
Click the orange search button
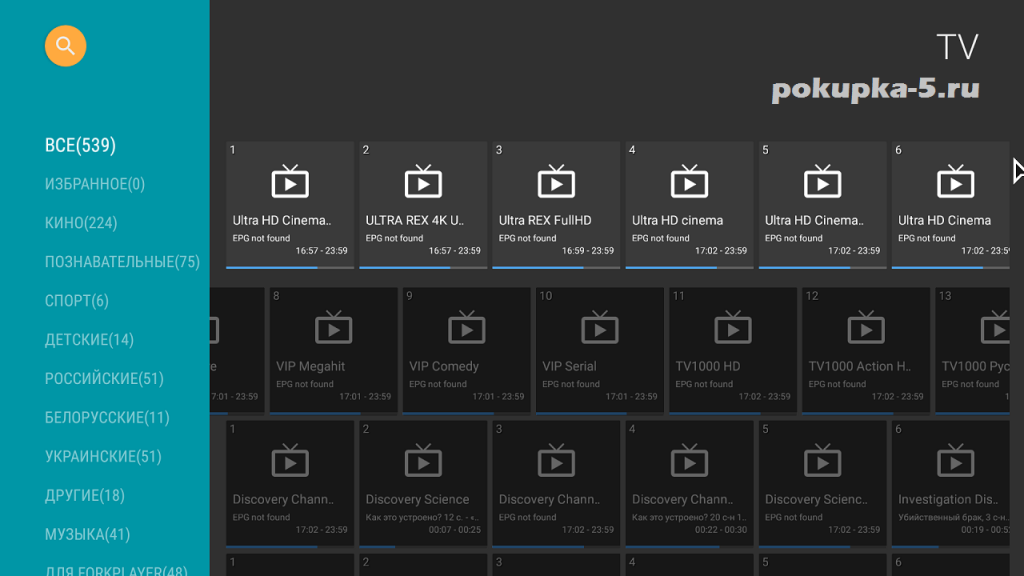click(x=65, y=46)
